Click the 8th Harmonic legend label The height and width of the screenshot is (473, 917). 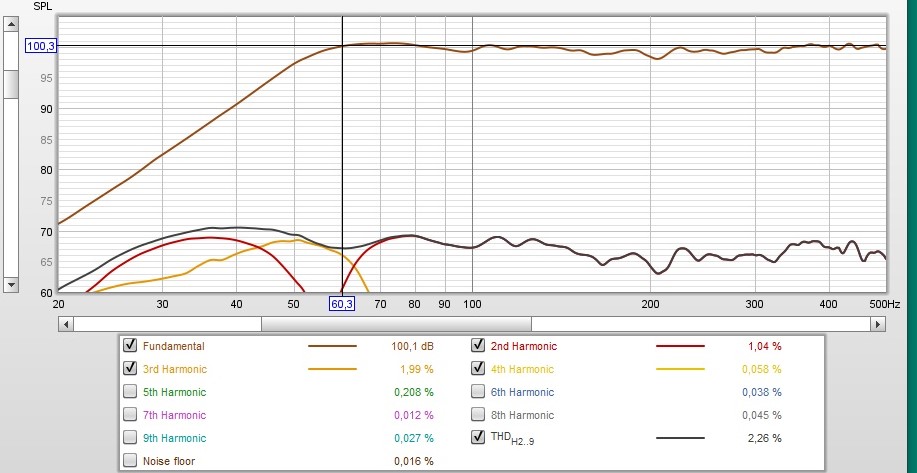tap(522, 415)
